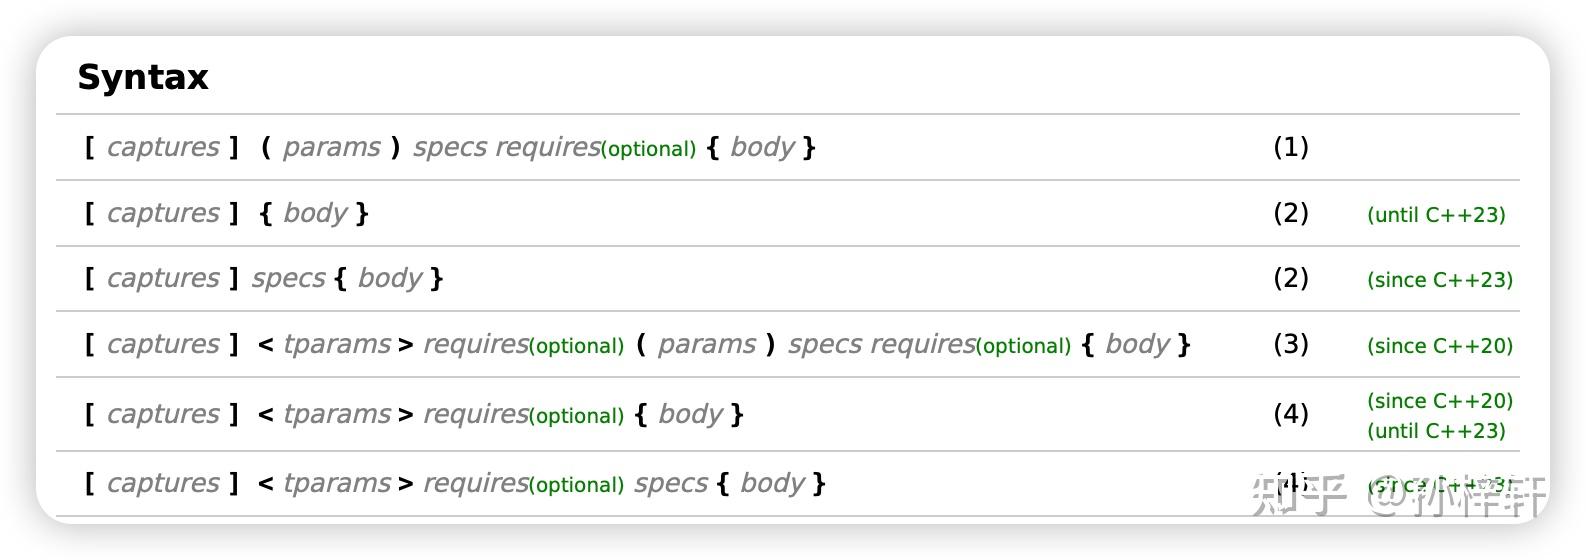
Task: Click '(until C++23)' label next to row (2)
Action: click(1436, 215)
